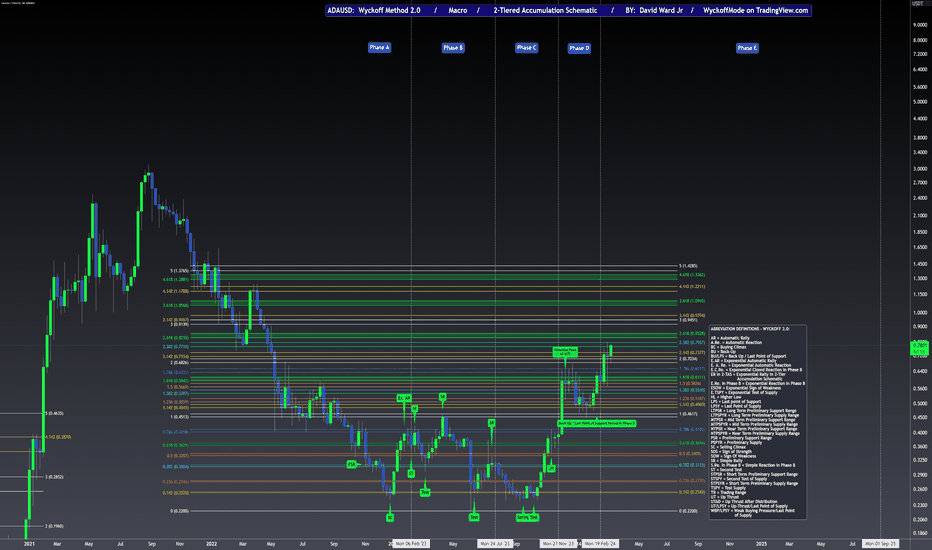Select the 2 (0.1960) Fibonacci level label

tap(54, 526)
